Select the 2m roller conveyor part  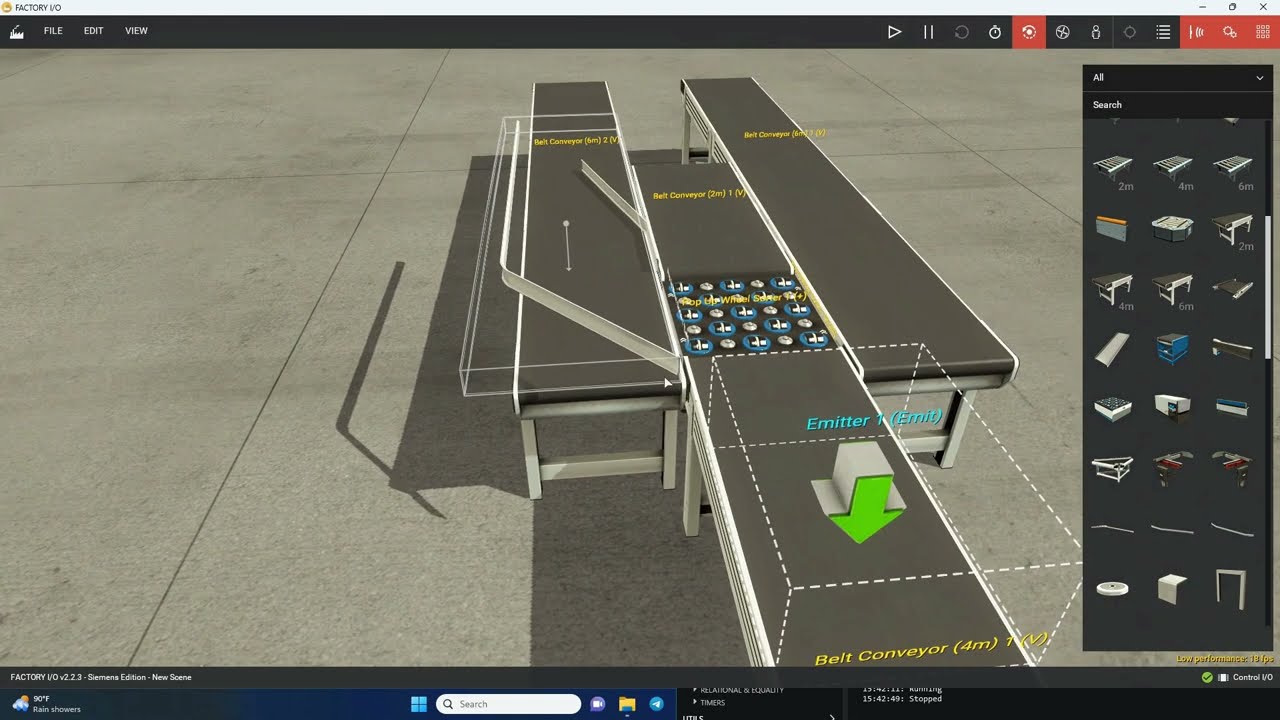point(1112,170)
